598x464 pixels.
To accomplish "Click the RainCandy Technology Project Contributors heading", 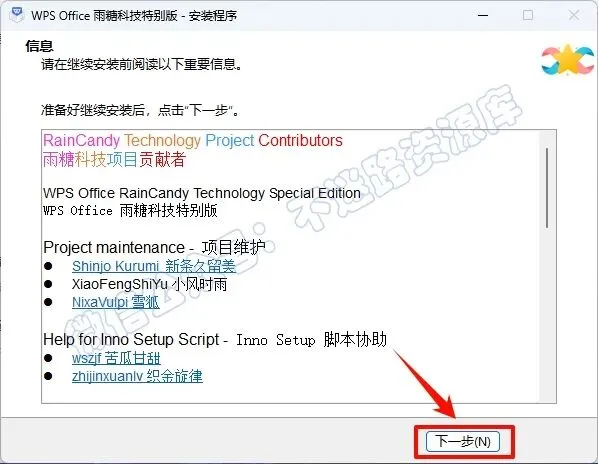I will [x=193, y=140].
